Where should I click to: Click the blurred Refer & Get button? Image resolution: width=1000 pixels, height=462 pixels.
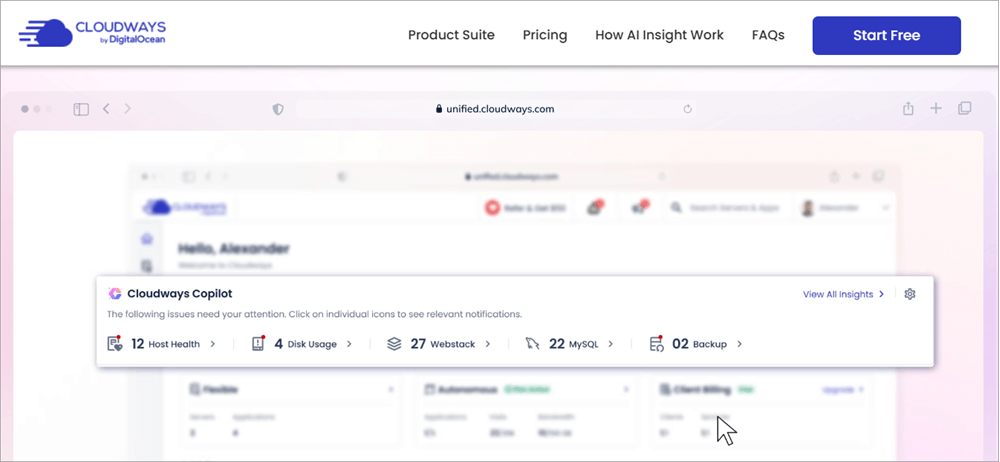(526, 207)
